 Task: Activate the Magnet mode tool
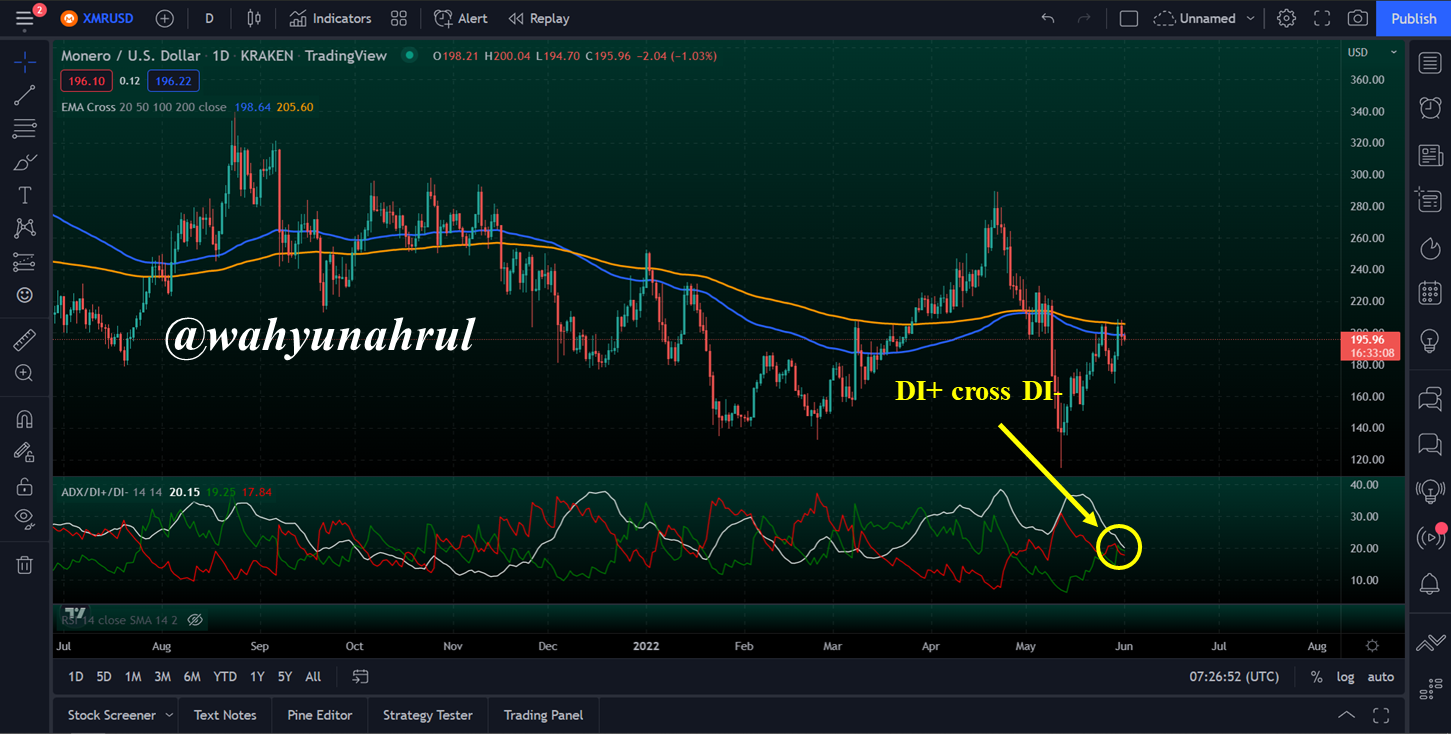pyautogui.click(x=25, y=419)
